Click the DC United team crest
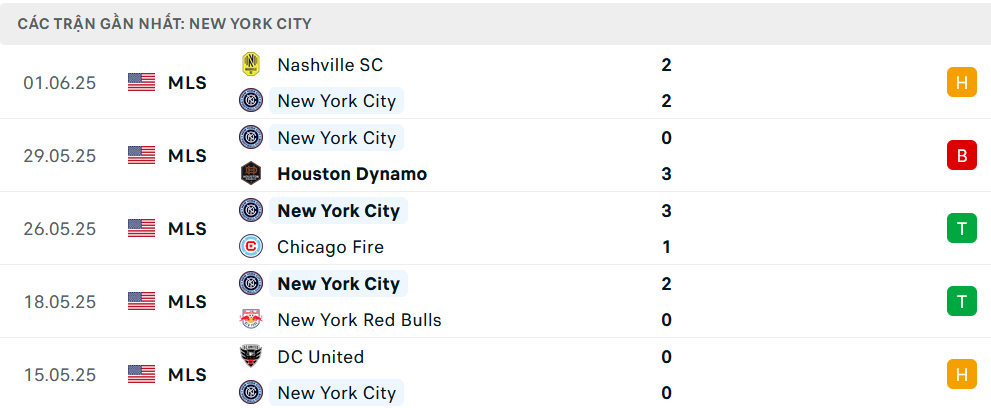 [x=251, y=357]
